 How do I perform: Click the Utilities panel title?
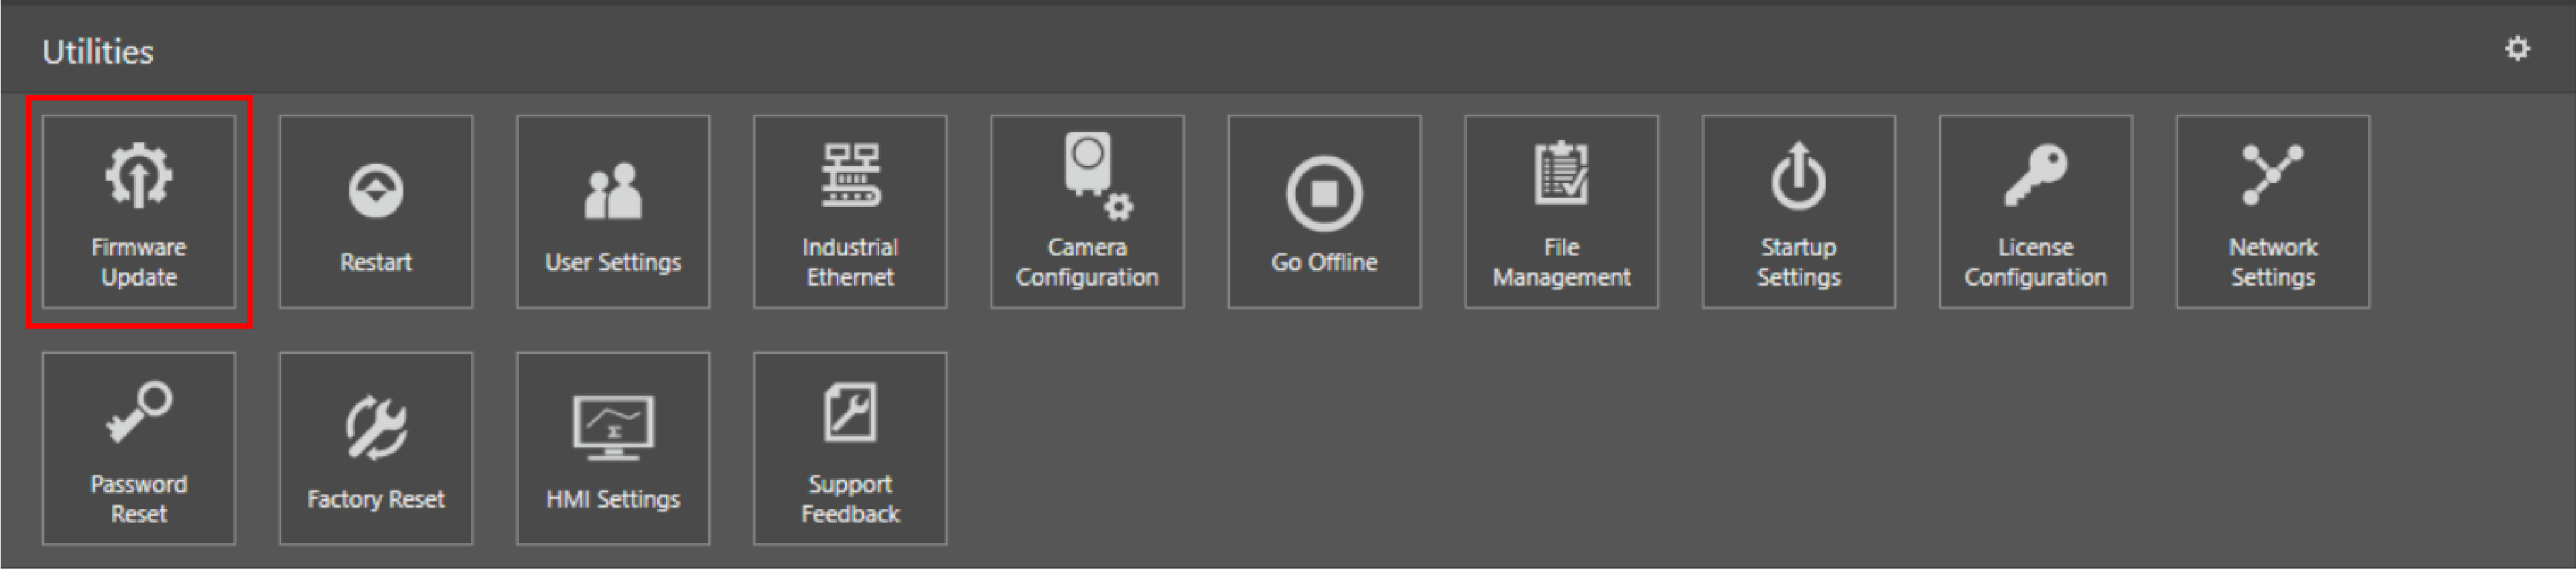(x=98, y=51)
